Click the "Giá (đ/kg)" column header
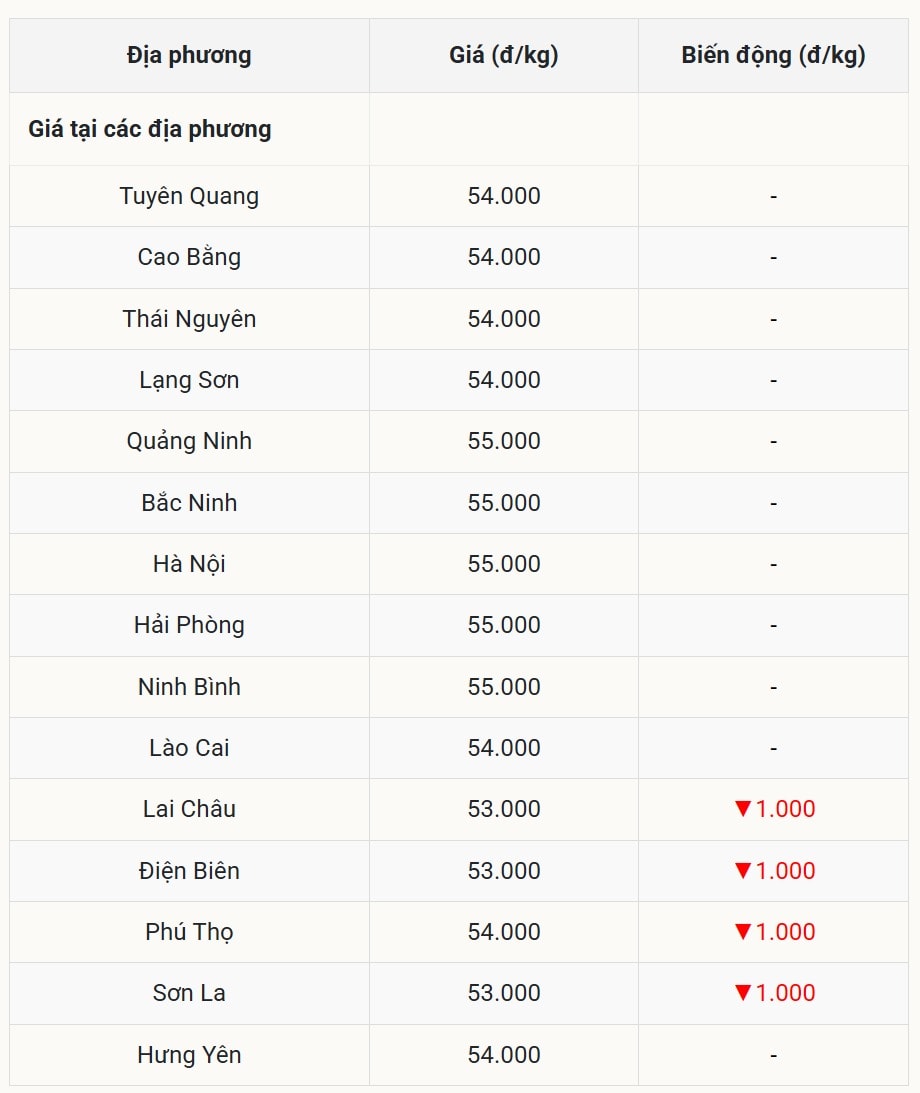 pyautogui.click(x=504, y=55)
